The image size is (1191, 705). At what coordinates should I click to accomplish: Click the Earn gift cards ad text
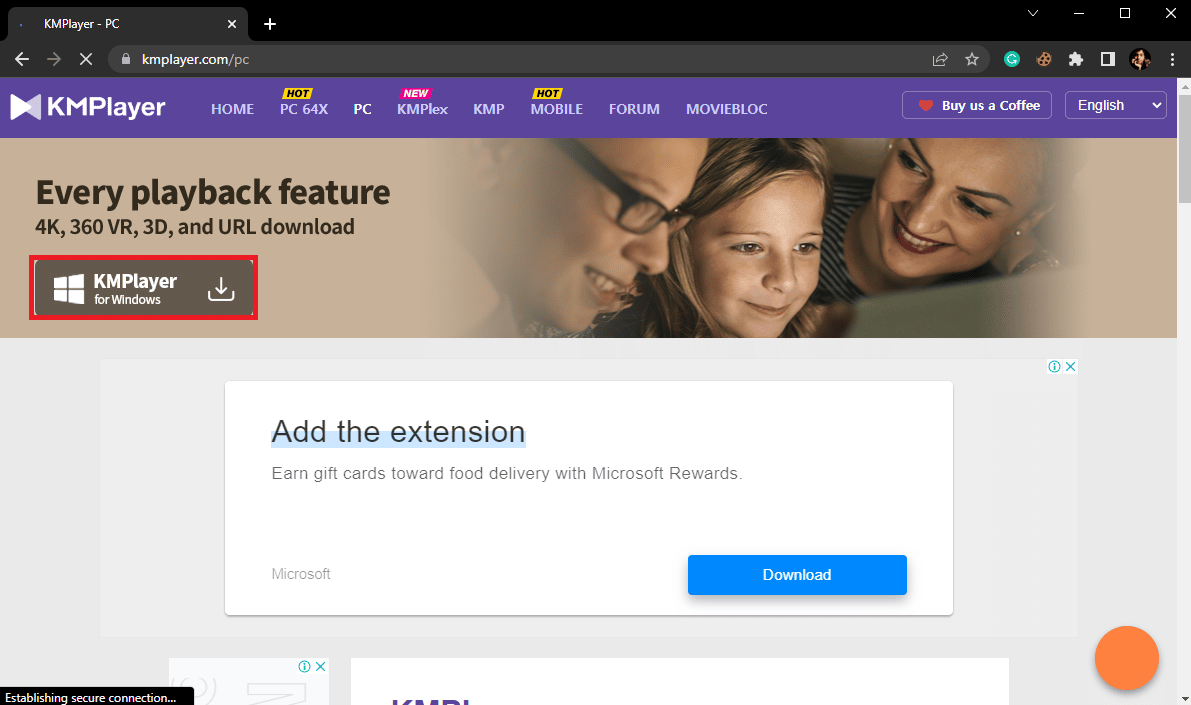click(507, 473)
